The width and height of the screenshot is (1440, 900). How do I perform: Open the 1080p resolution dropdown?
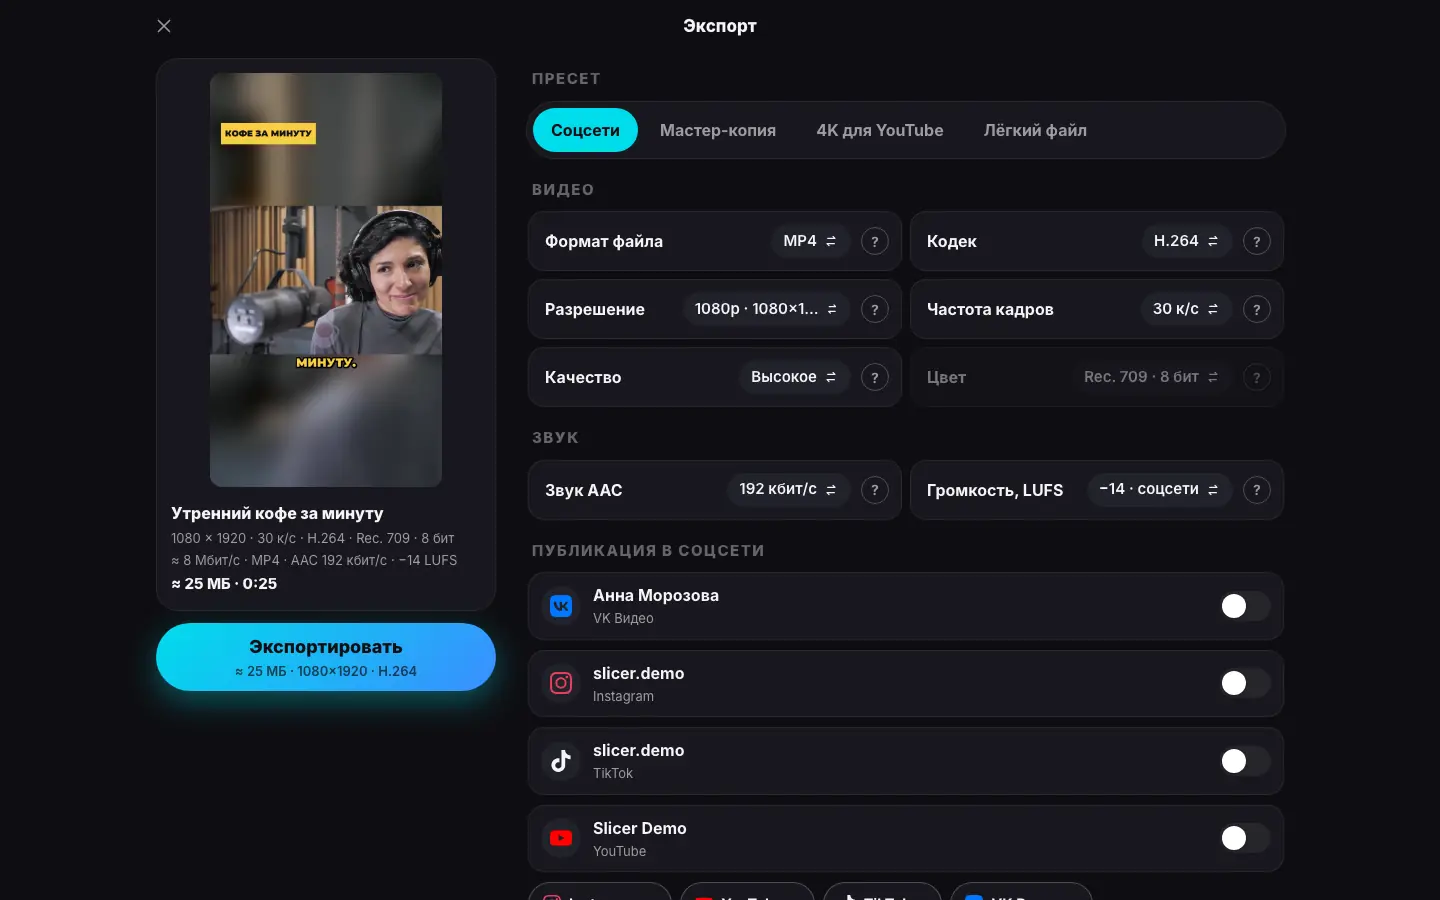click(x=766, y=309)
